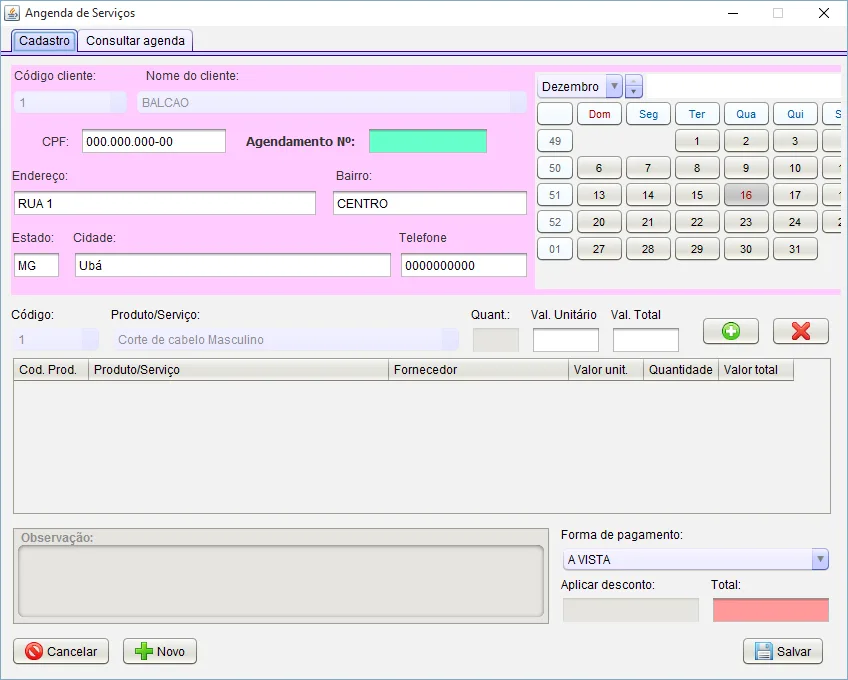Click week number 49 button
The image size is (848, 680).
click(x=555, y=141)
